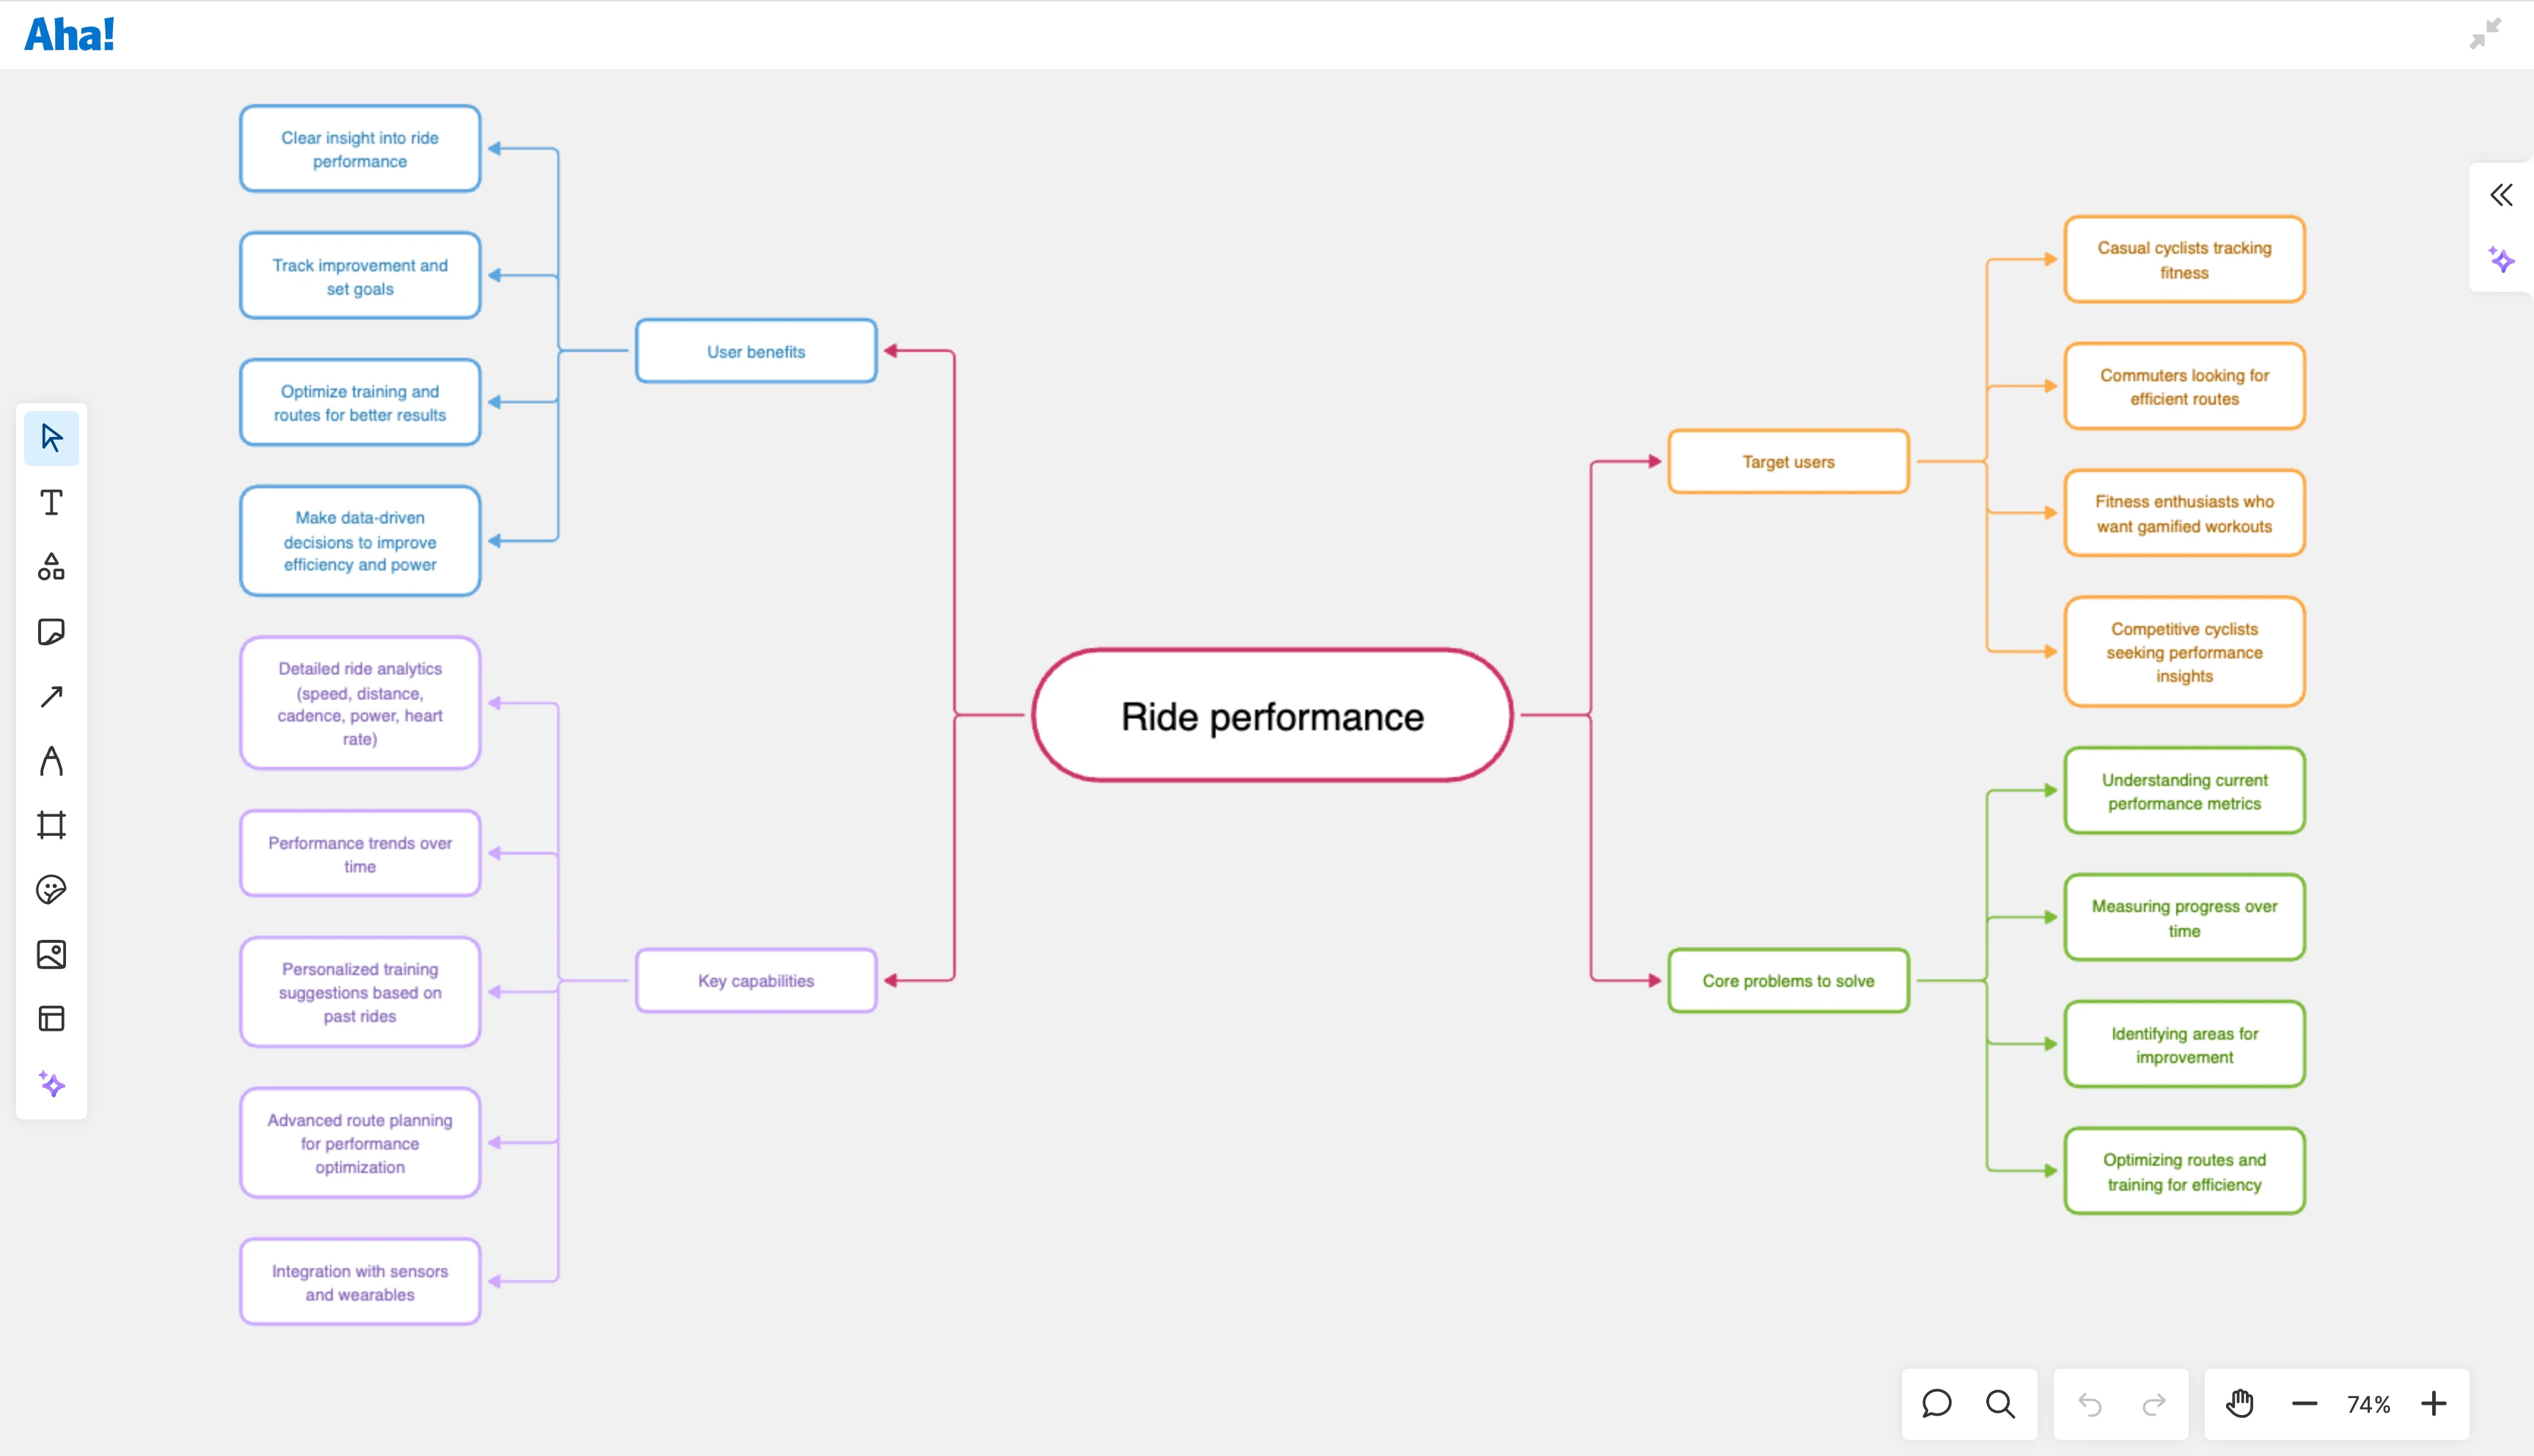The height and width of the screenshot is (1456, 2534).
Task: Select the Frame tool
Action: [51, 824]
